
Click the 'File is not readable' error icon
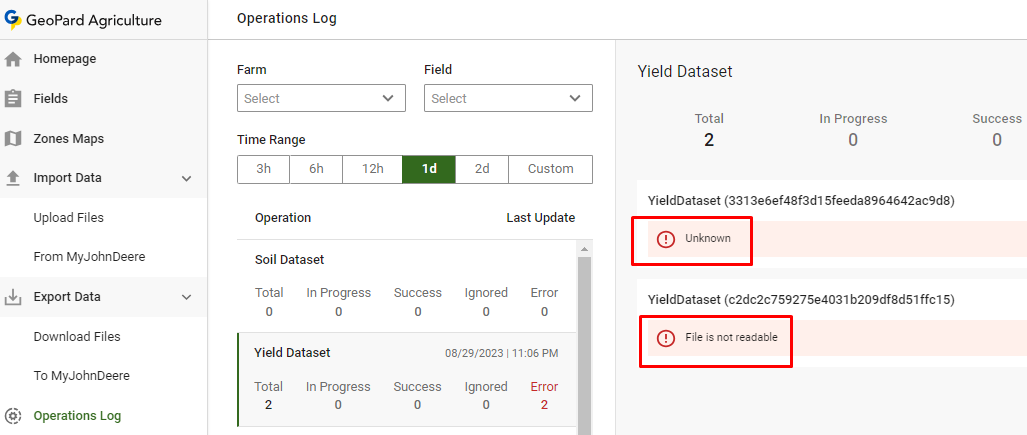666,338
